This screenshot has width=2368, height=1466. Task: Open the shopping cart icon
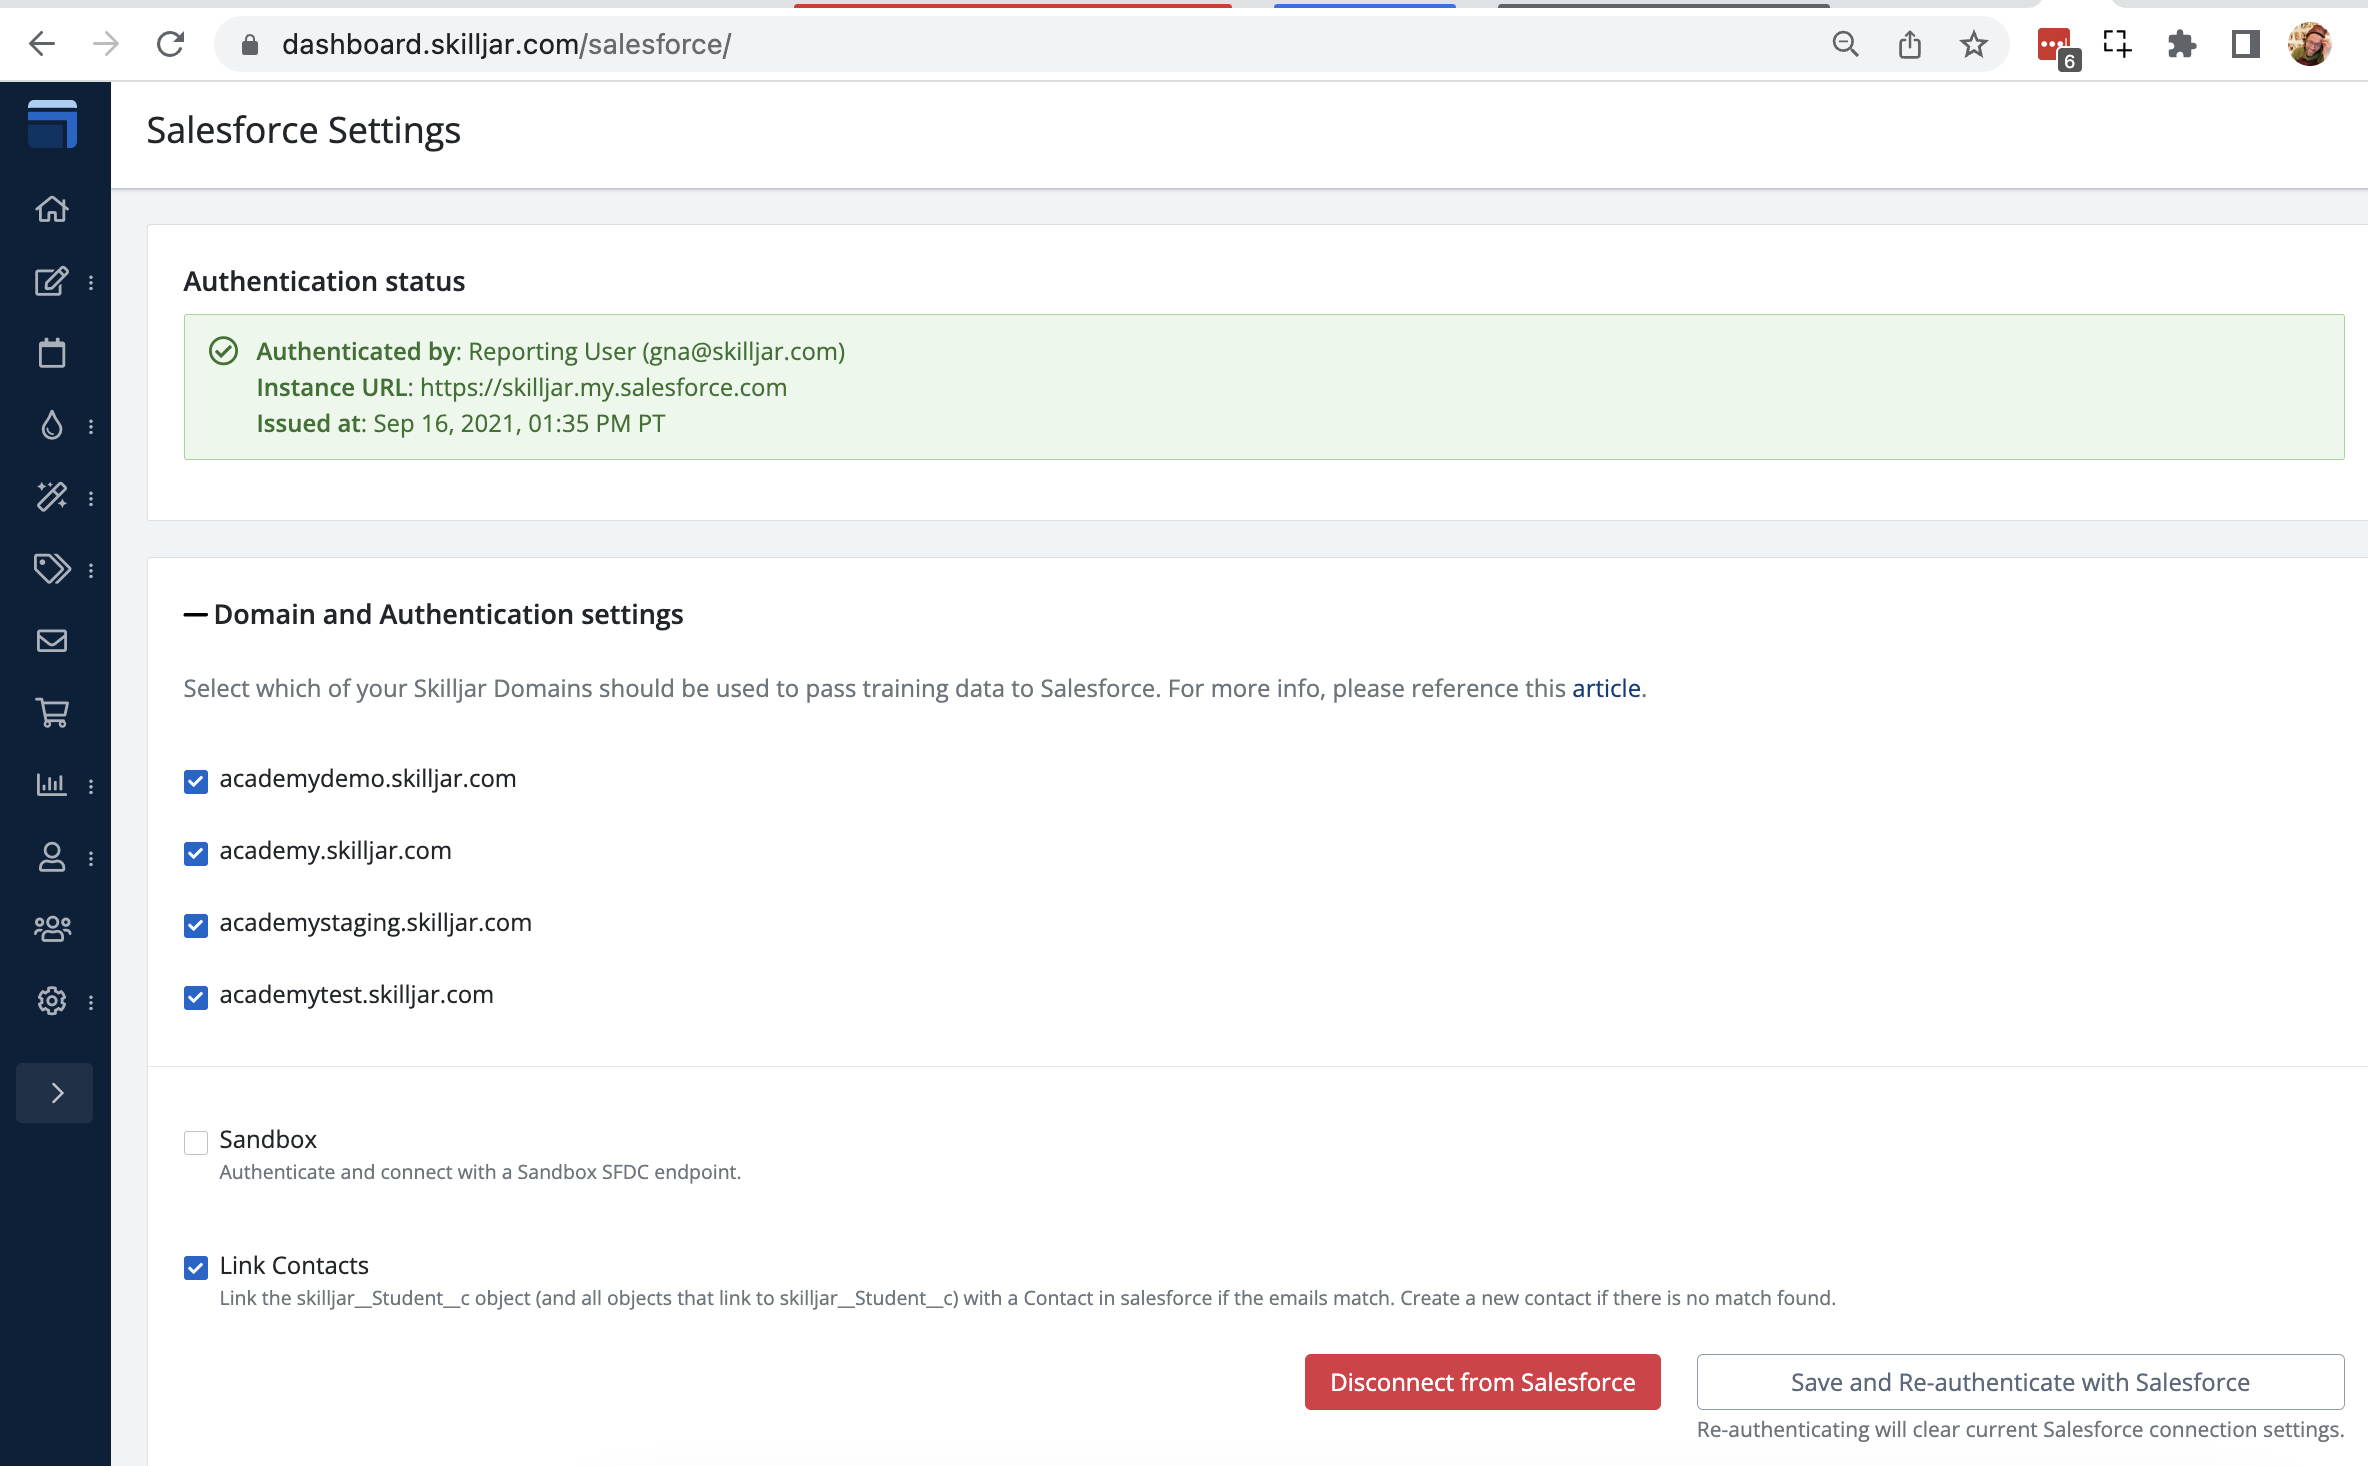tap(52, 713)
